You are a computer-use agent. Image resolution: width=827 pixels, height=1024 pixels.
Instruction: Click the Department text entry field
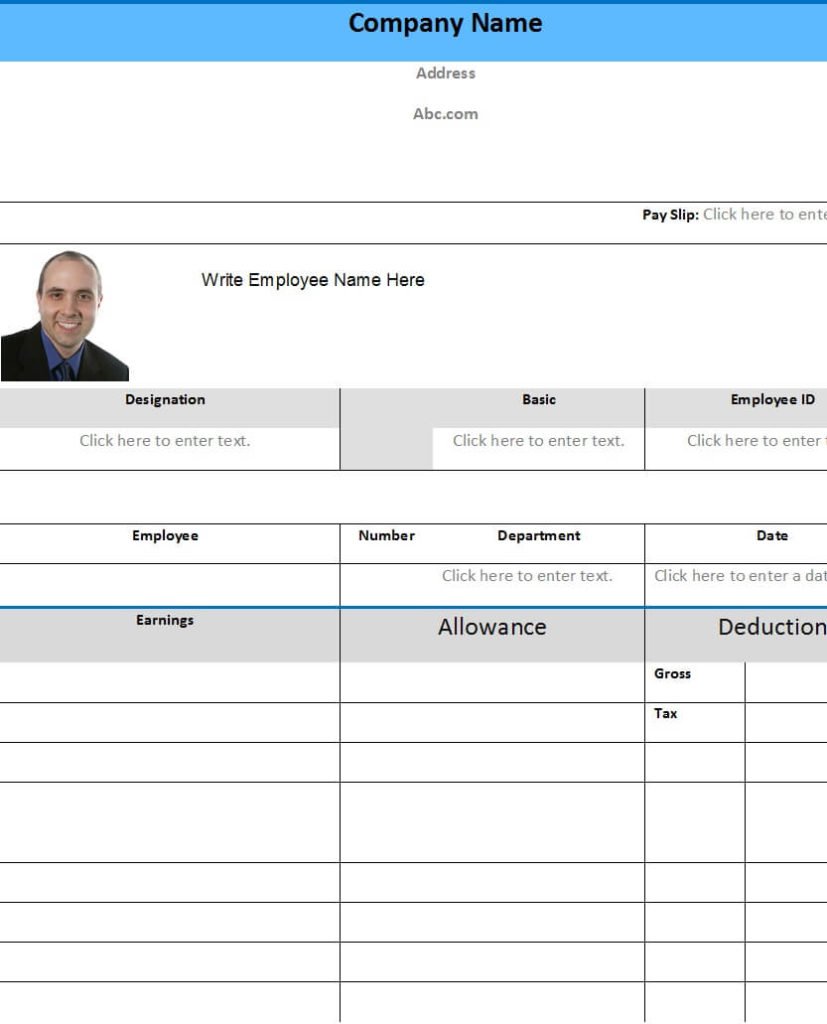(x=528, y=576)
